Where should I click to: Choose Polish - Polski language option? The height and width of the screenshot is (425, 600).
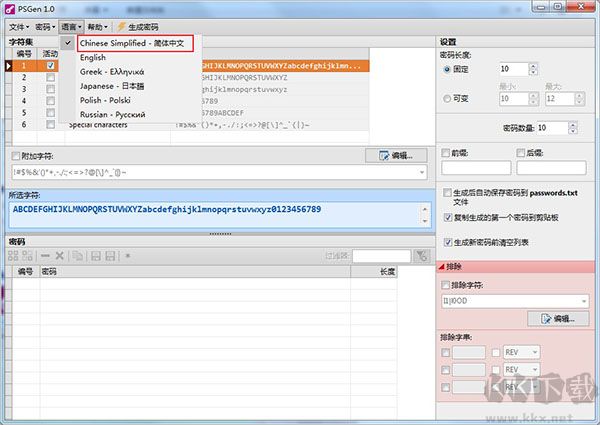(x=105, y=100)
